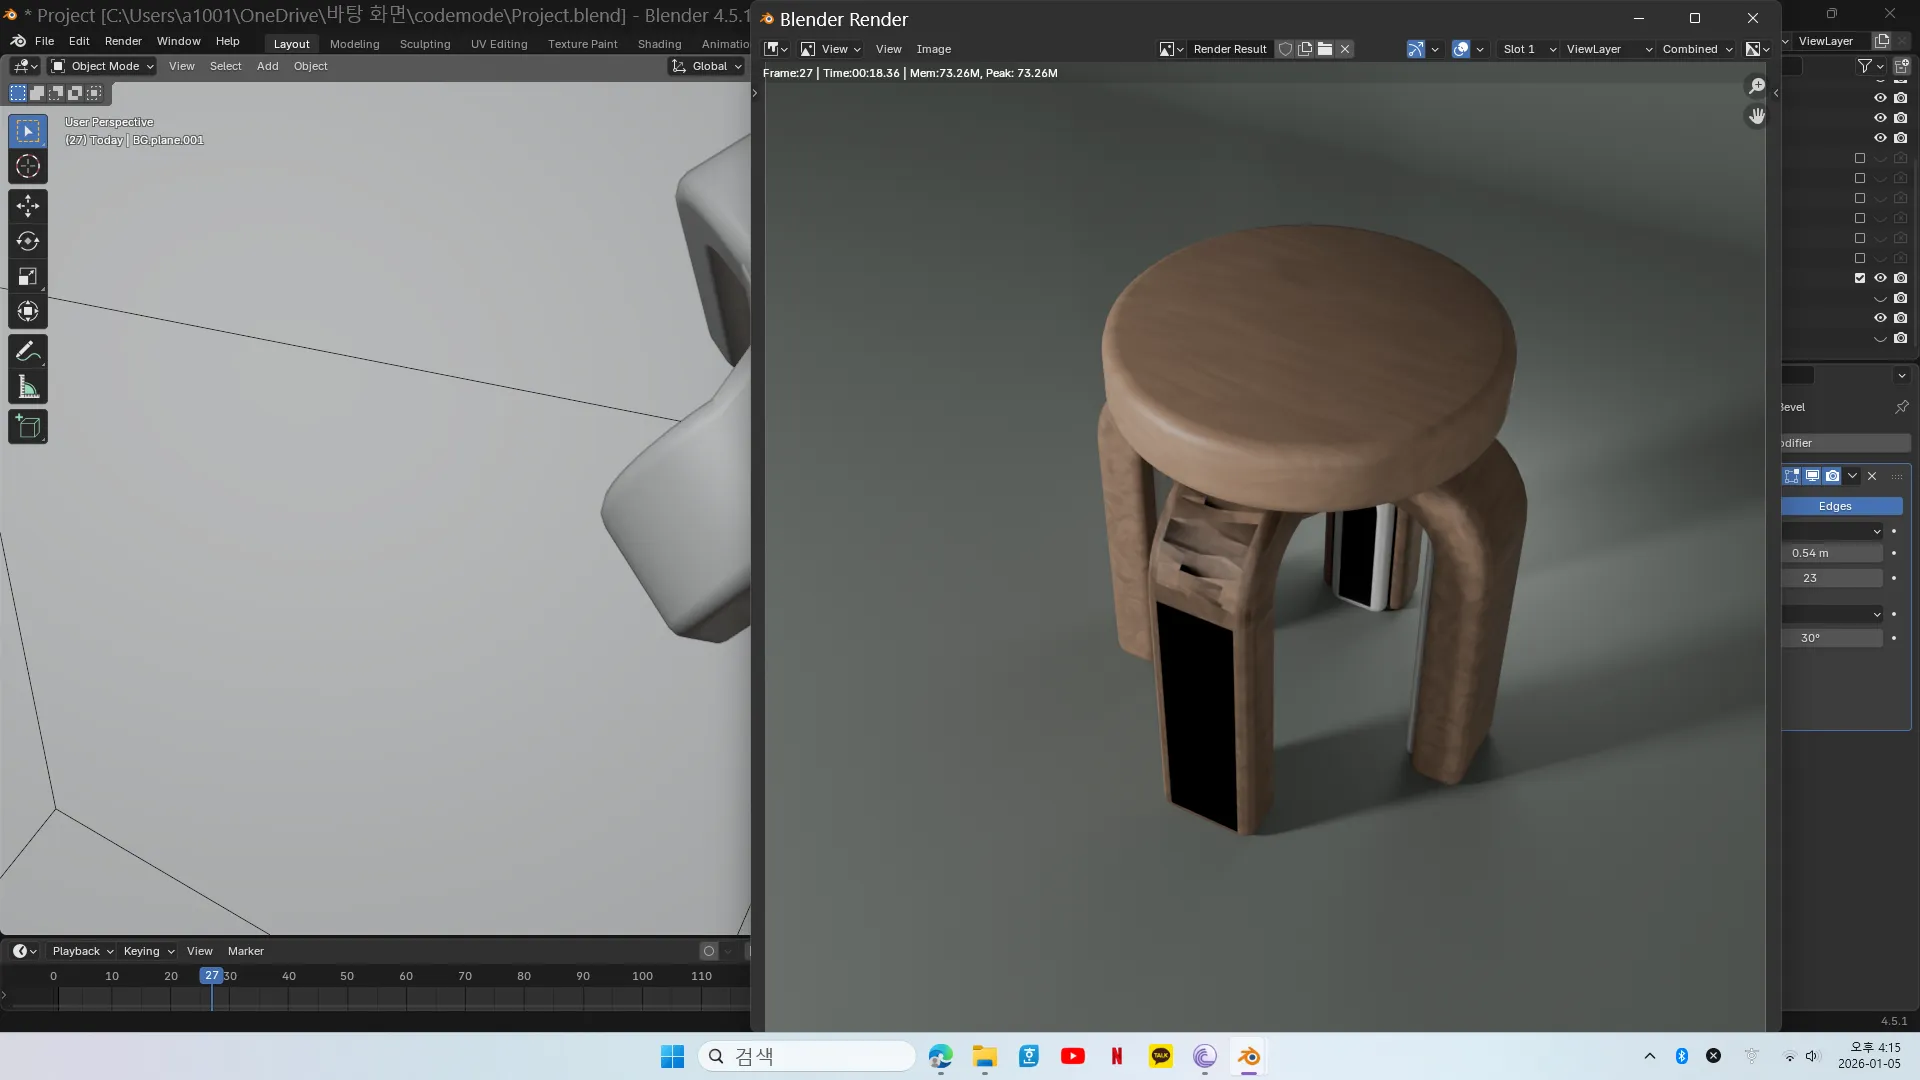Viewport: 1920px width, 1080px height.
Task: Choose the Annotate pencil tool
Action: [28, 351]
